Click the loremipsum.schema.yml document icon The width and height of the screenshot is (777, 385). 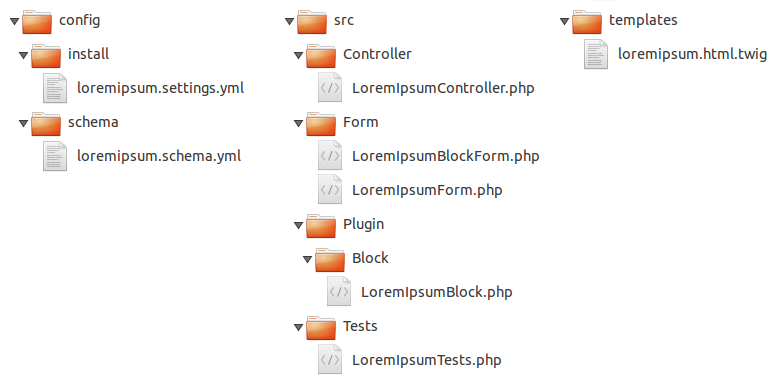click(x=55, y=156)
